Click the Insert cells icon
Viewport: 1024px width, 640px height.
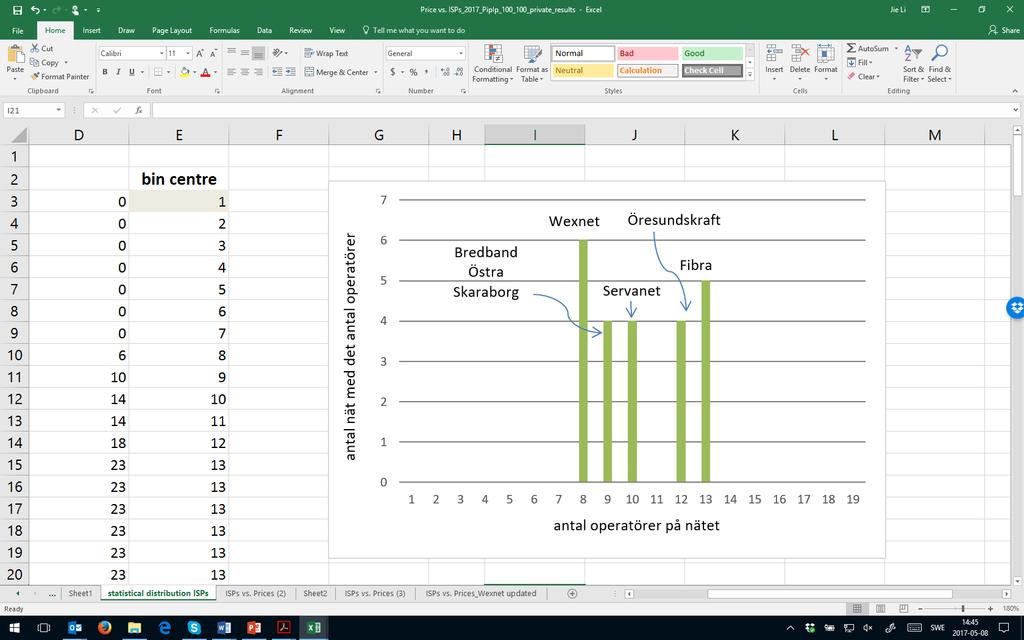point(774,54)
